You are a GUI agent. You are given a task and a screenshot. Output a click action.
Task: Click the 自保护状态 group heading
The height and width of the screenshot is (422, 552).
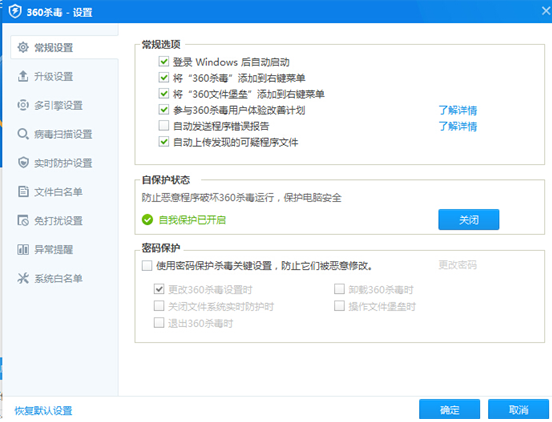[x=166, y=180]
